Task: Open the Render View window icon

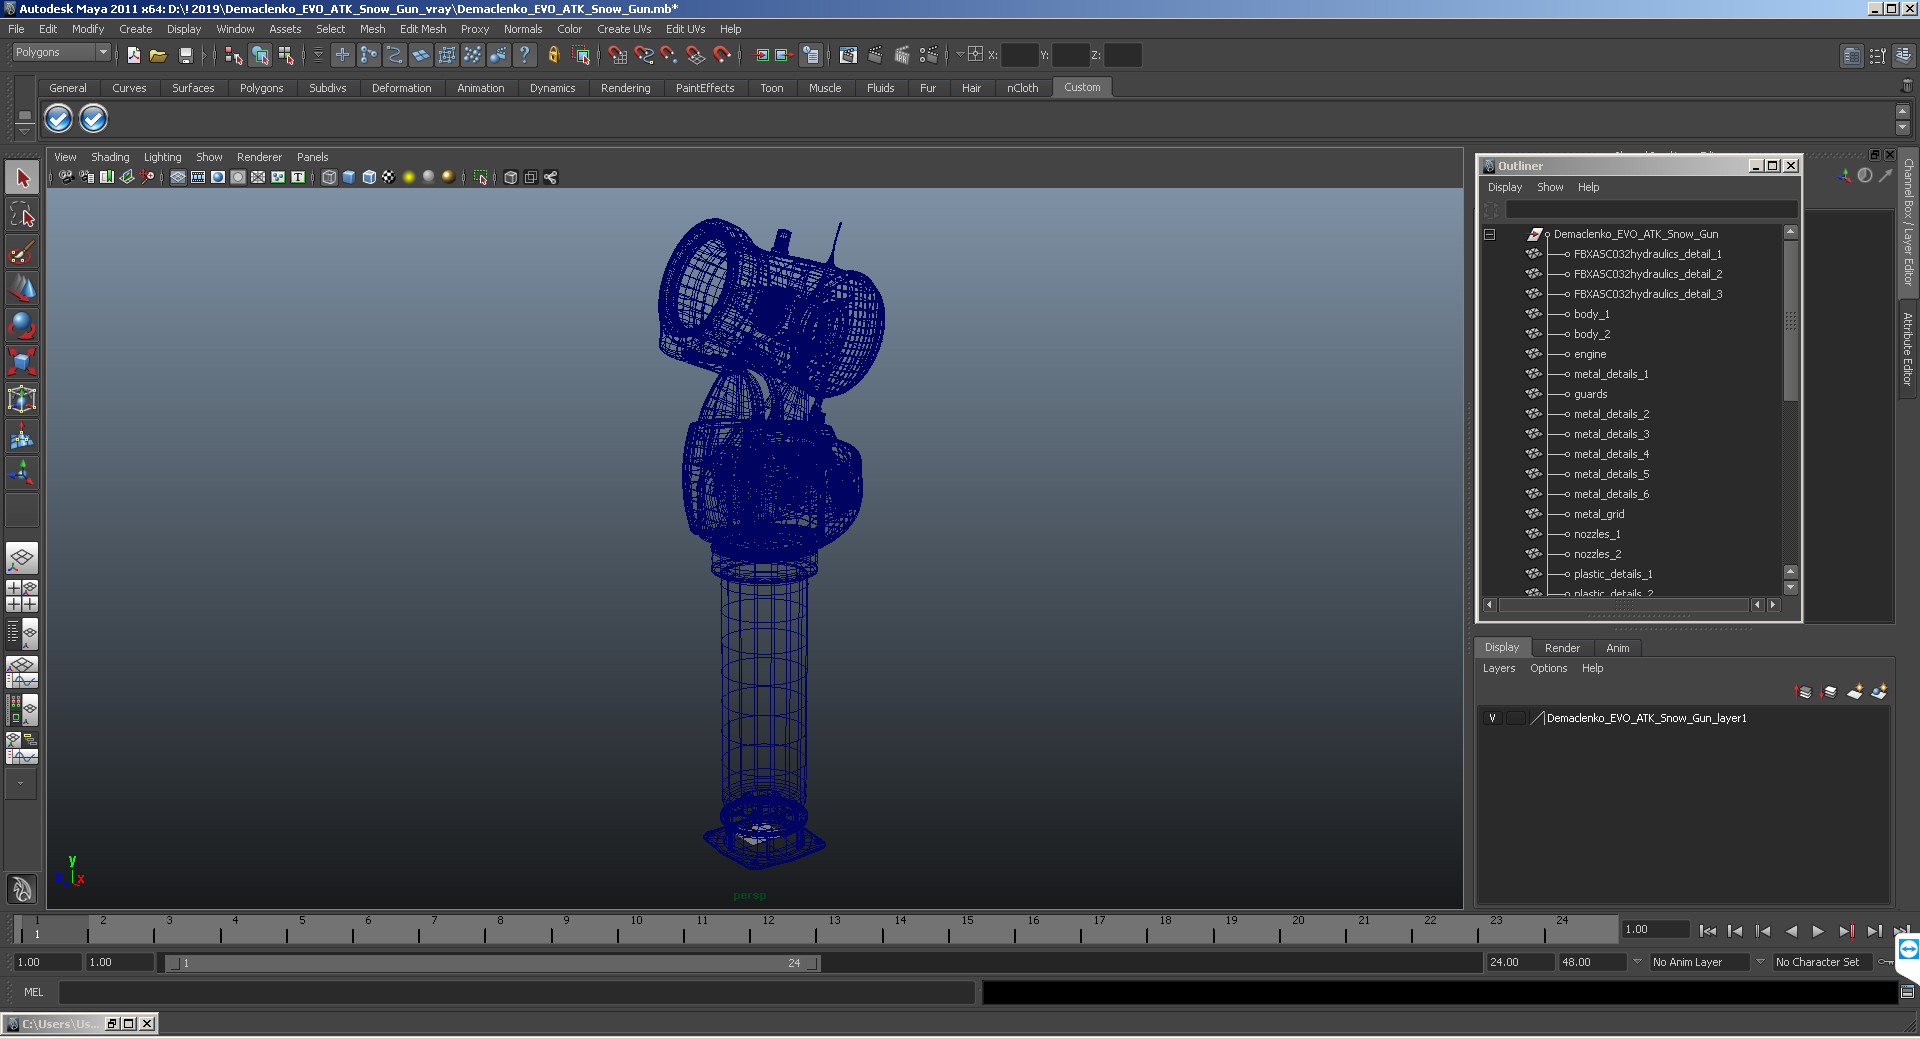Action: click(x=848, y=55)
